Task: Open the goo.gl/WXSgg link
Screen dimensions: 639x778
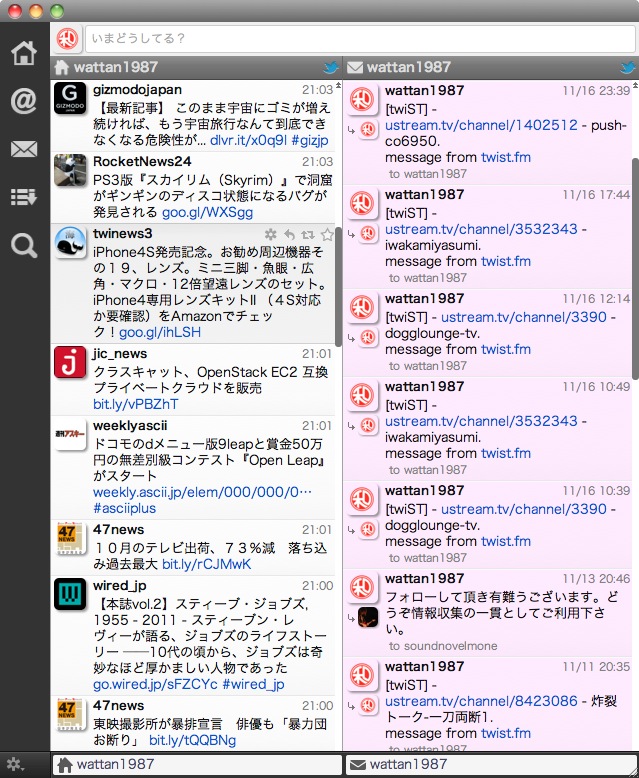Action: (207, 212)
